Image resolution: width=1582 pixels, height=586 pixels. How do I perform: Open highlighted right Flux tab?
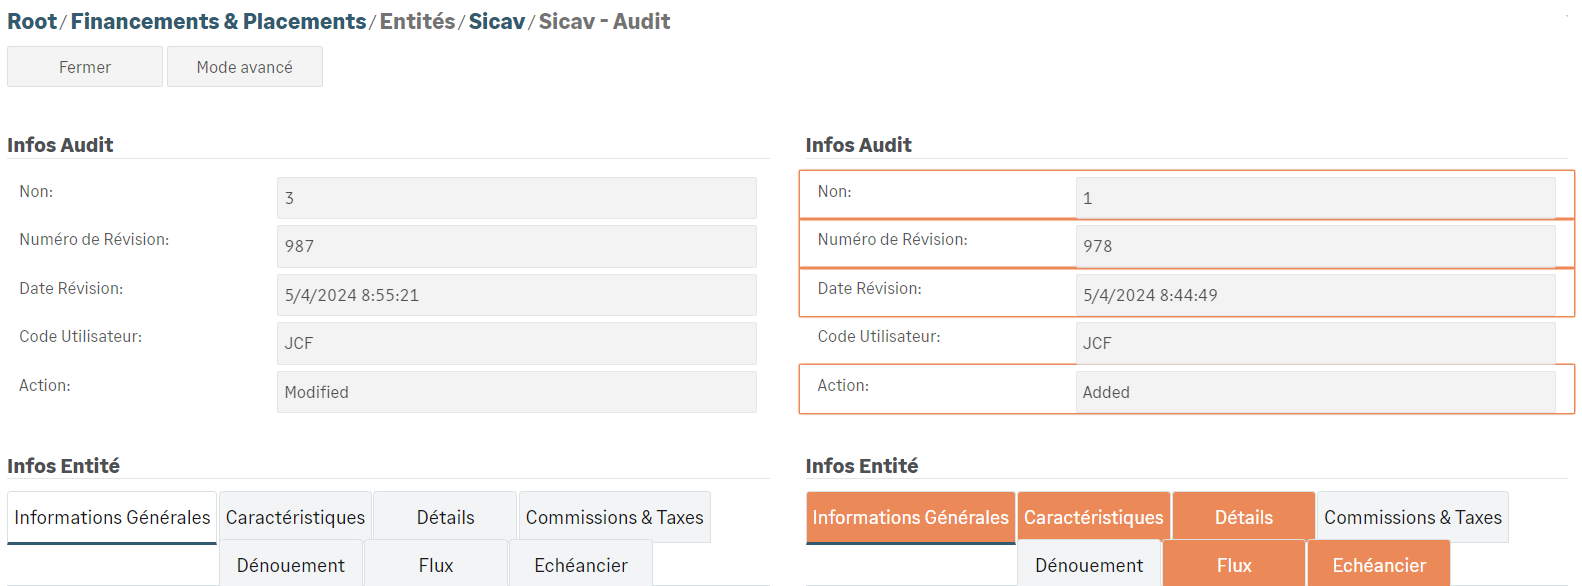pyautogui.click(x=1234, y=565)
